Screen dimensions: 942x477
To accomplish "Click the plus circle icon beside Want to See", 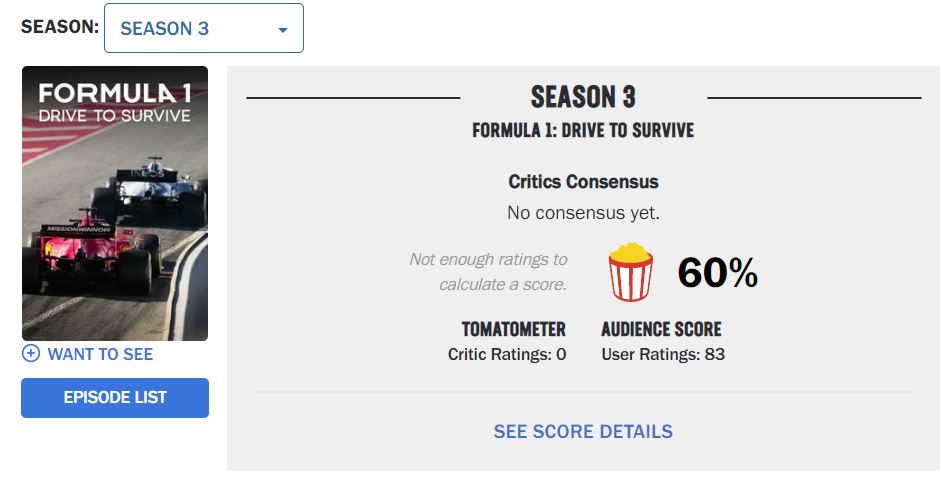I will coord(31,354).
